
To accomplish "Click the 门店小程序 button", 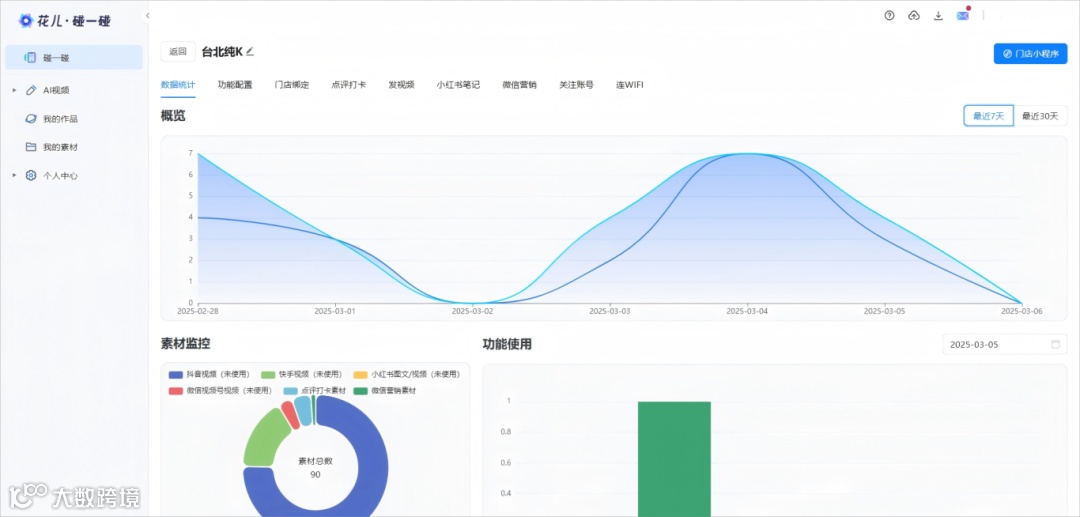I will pyautogui.click(x=1030, y=54).
